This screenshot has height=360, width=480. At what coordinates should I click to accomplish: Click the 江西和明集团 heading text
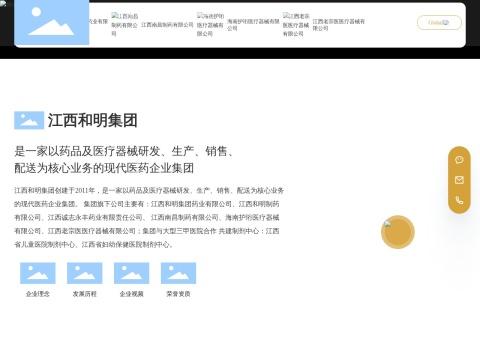(x=92, y=120)
